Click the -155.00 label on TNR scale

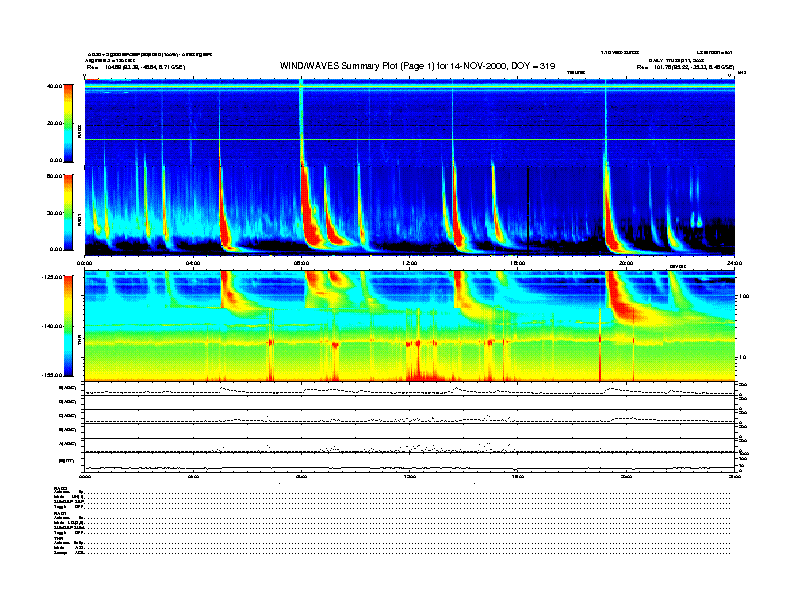[x=53, y=375]
